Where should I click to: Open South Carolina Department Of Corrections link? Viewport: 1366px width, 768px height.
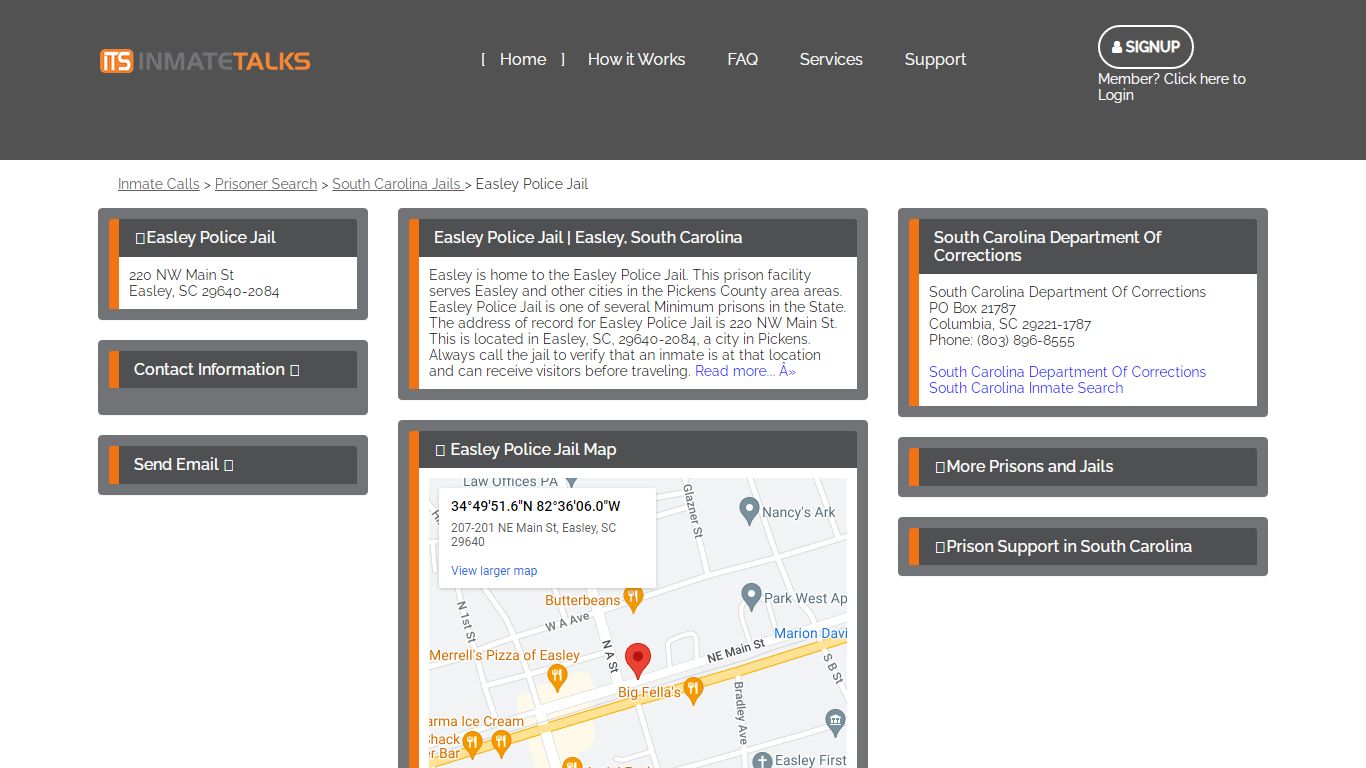click(x=1067, y=372)
